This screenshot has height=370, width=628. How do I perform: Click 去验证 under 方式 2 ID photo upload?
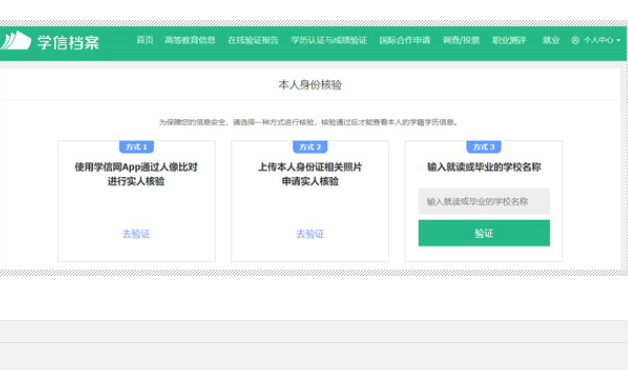[310, 234]
